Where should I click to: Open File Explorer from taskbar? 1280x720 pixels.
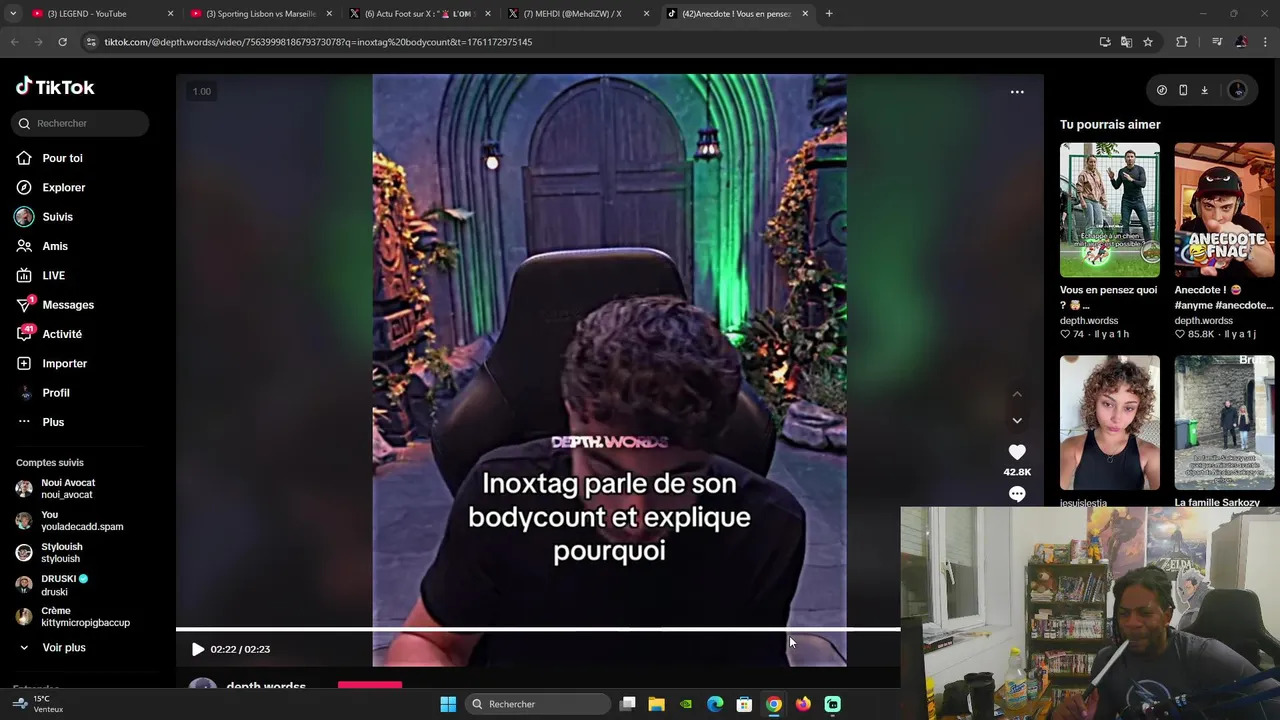(656, 704)
